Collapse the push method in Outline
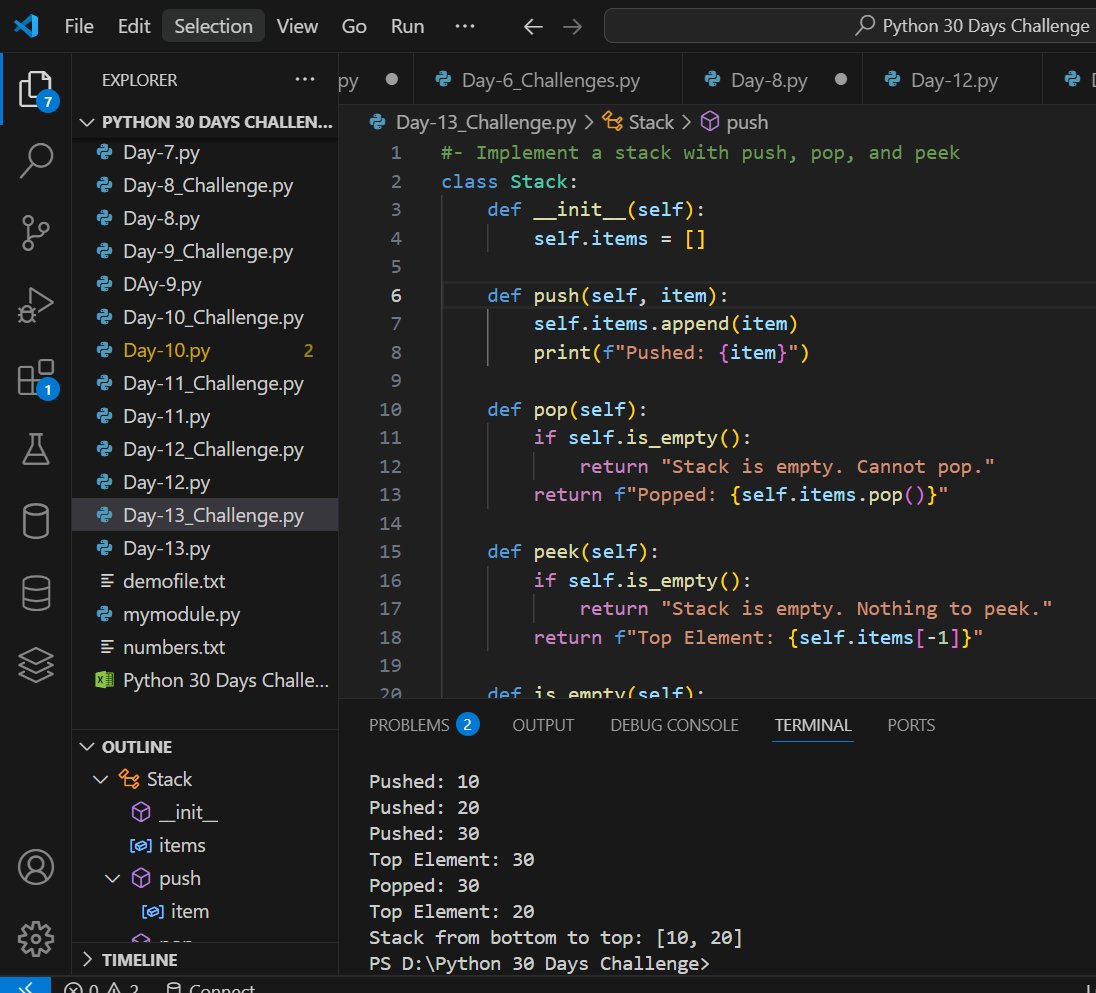1096x993 pixels. pos(113,878)
